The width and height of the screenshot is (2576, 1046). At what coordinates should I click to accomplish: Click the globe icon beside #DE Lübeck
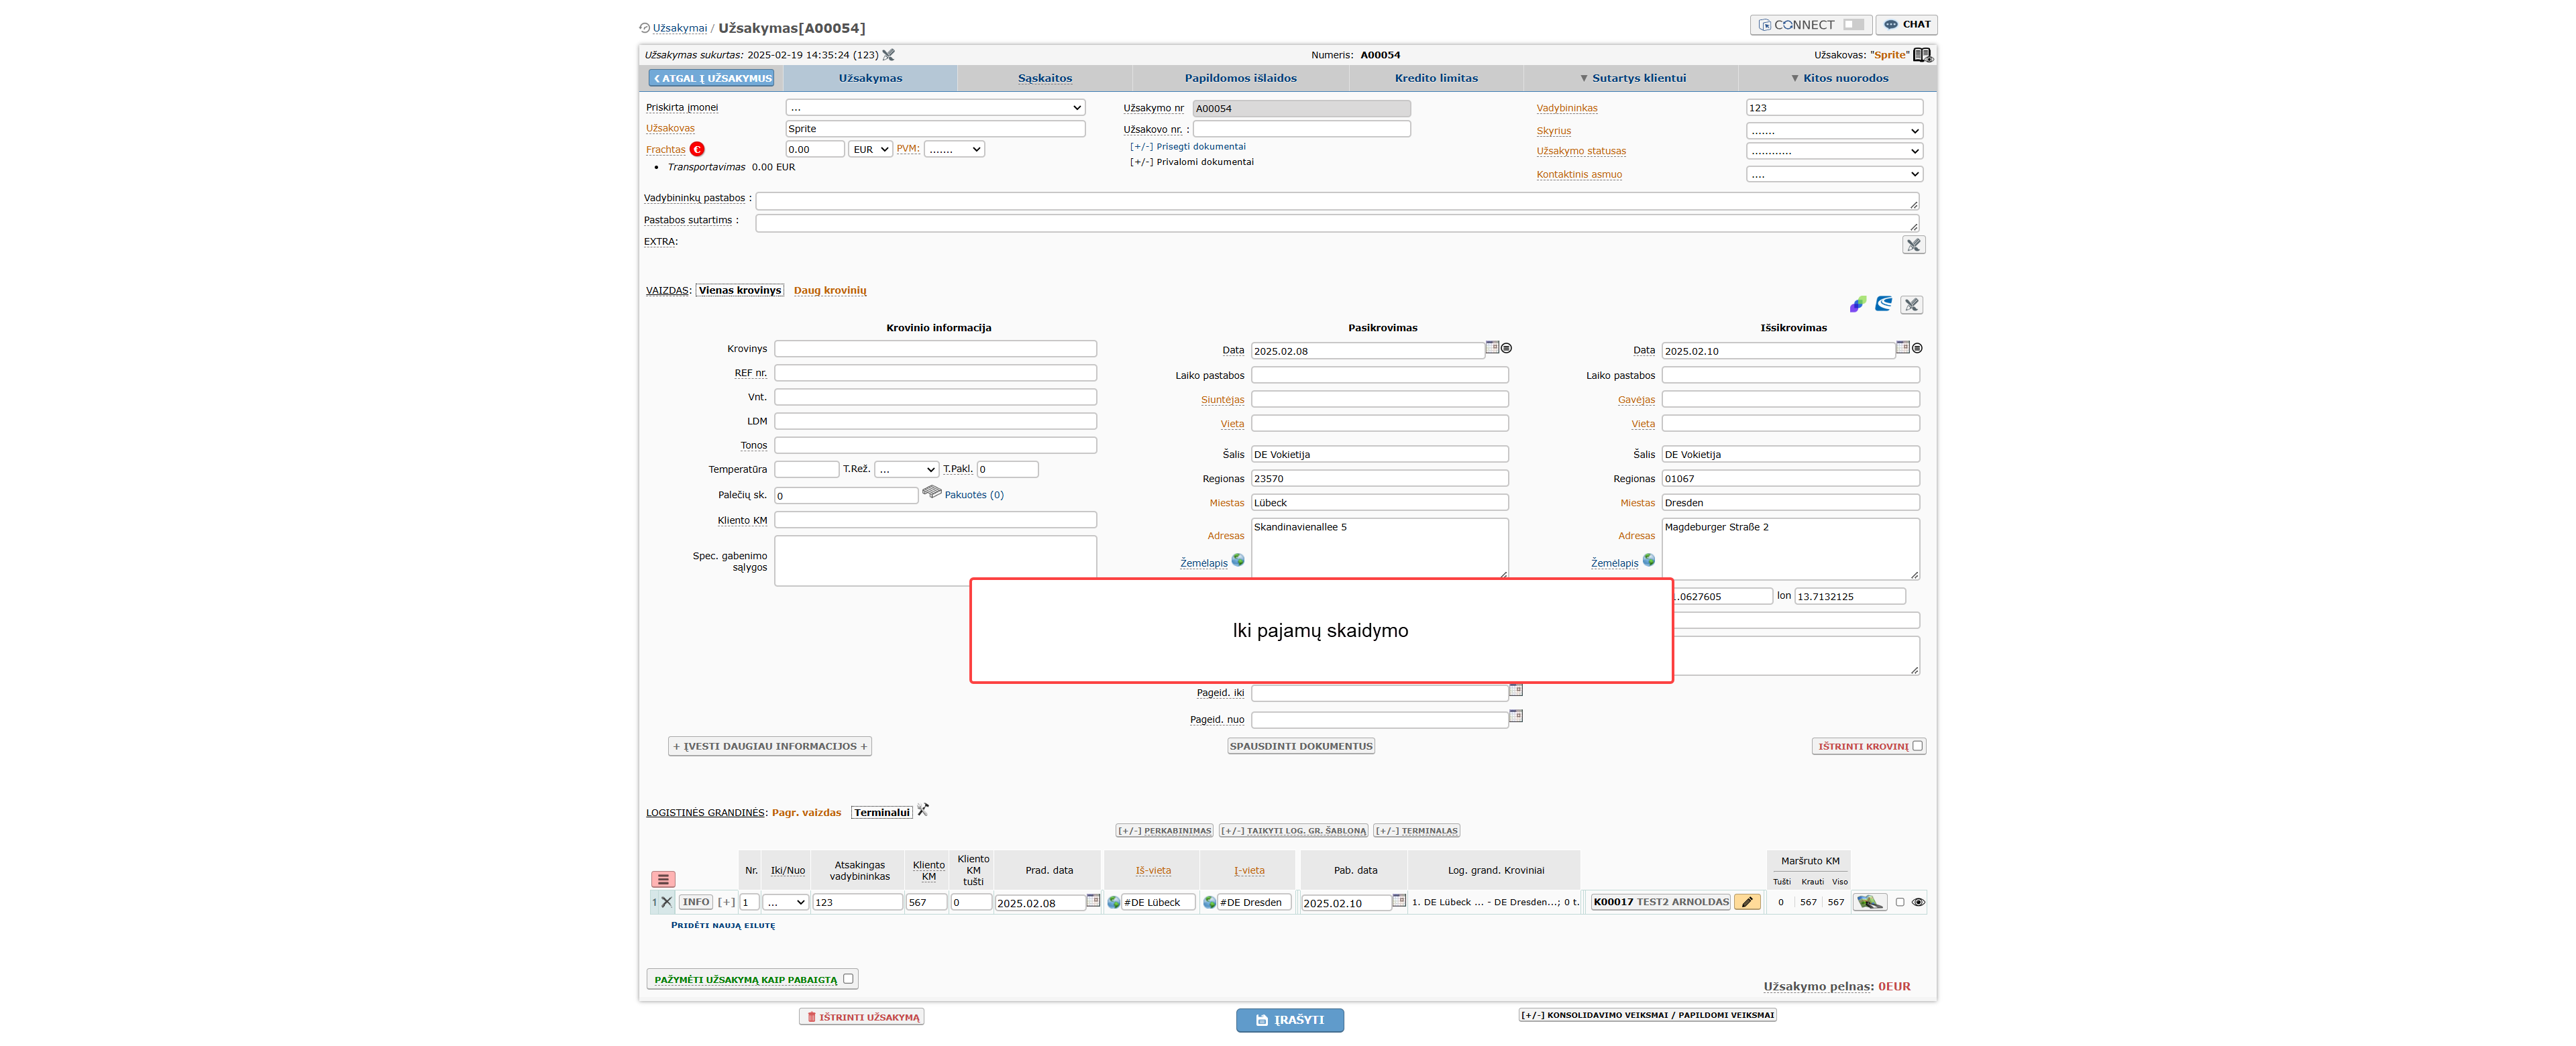coord(1114,902)
